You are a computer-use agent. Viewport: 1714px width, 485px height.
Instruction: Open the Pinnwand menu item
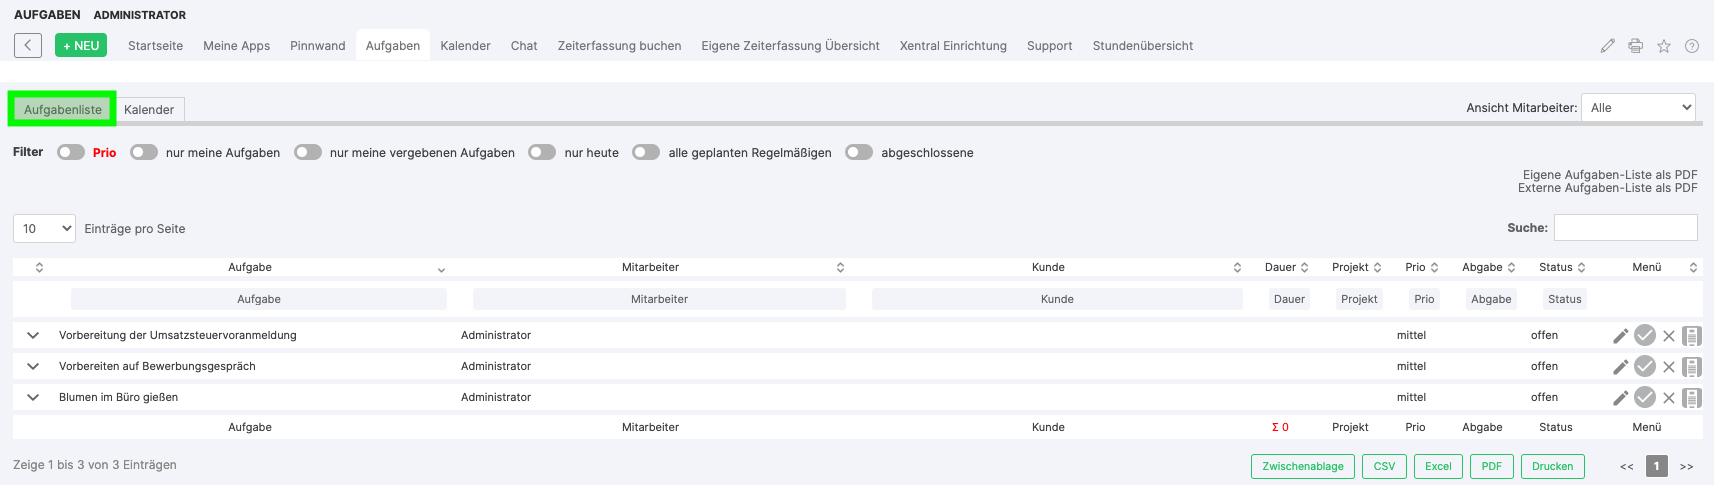tap(317, 46)
